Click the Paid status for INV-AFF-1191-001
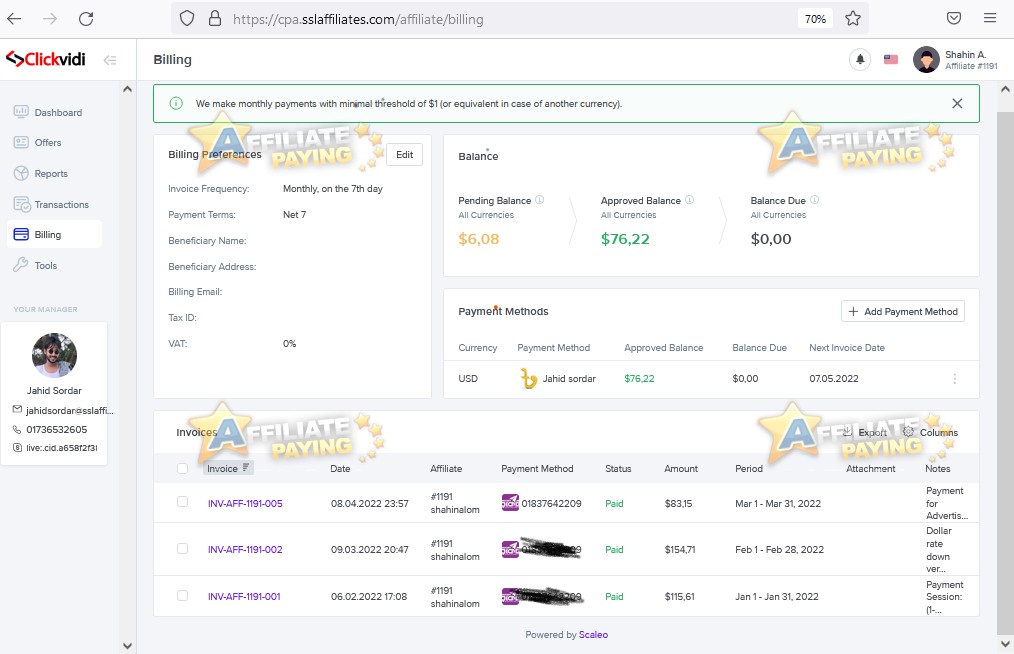 (614, 596)
